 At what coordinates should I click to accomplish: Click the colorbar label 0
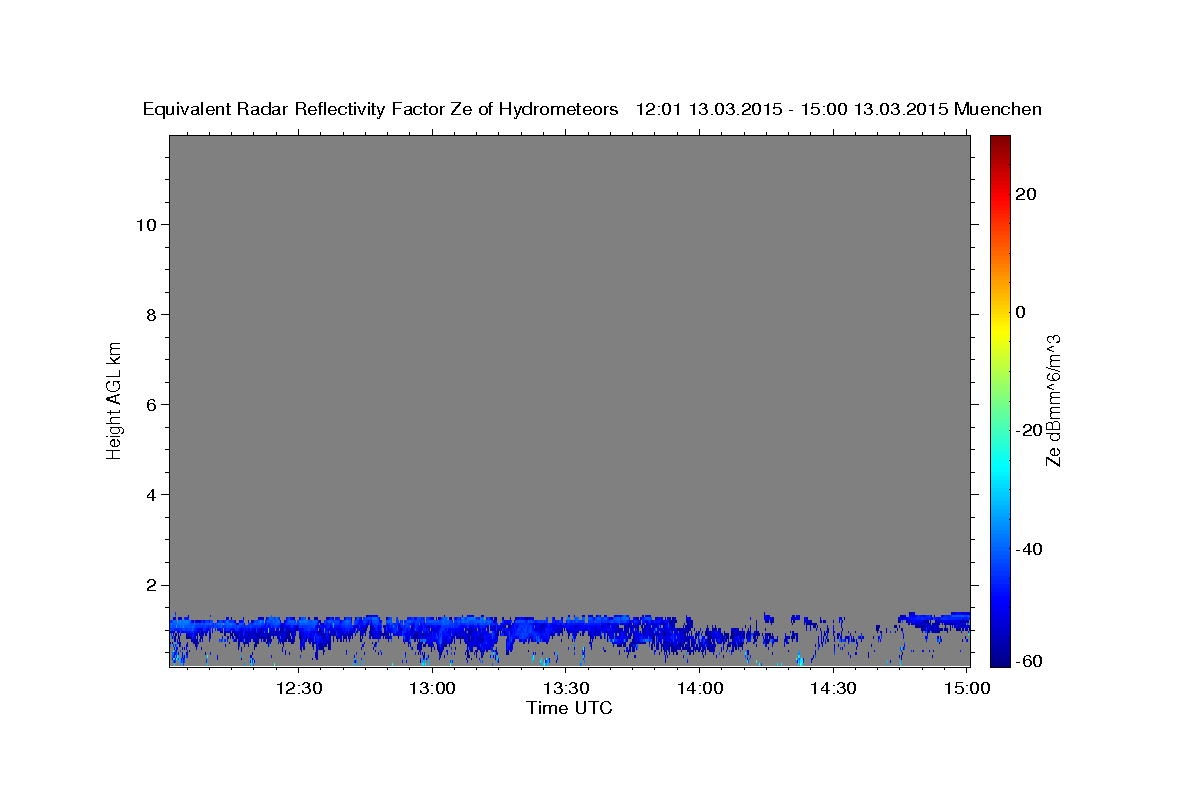coord(1021,312)
